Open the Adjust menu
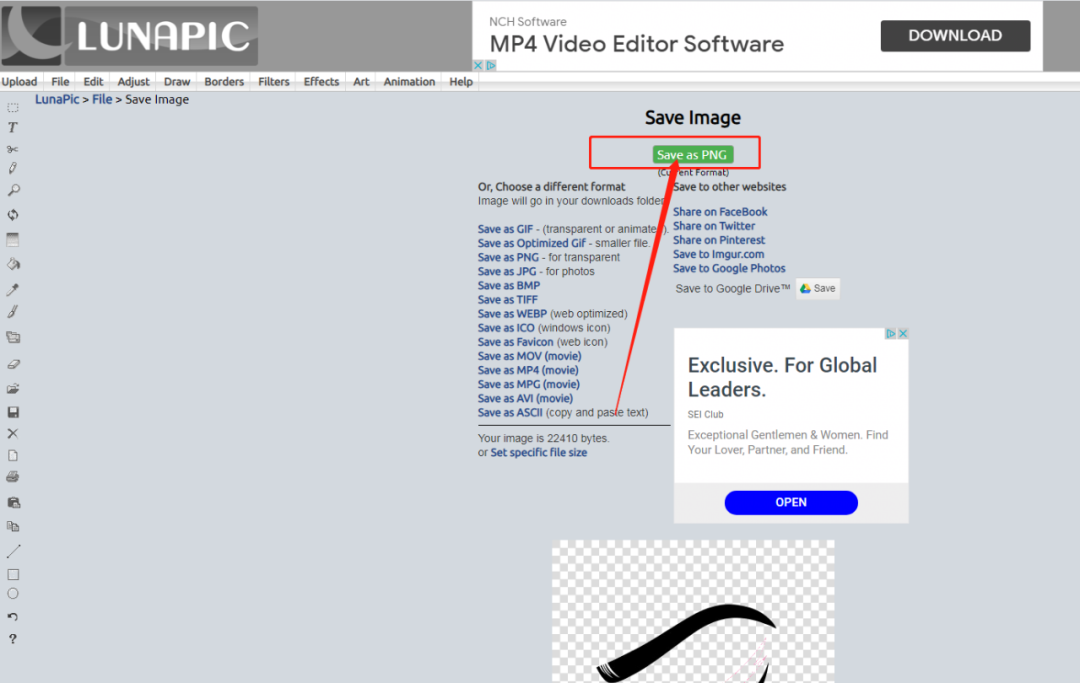Screen dimensions: 1080x683 coord(133,81)
